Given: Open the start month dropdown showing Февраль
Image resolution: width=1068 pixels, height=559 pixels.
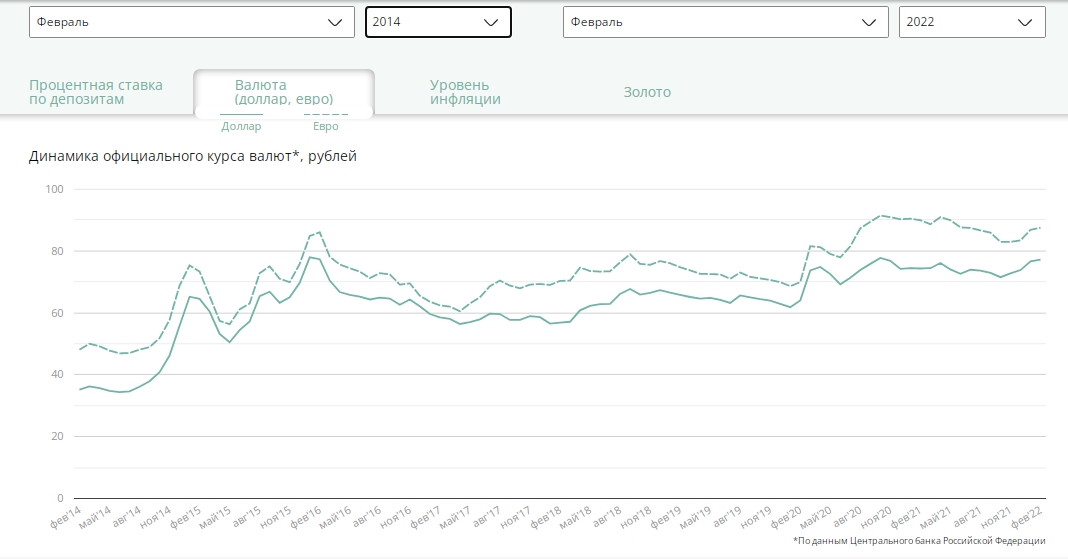Looking at the screenshot, I should (x=191, y=22).
